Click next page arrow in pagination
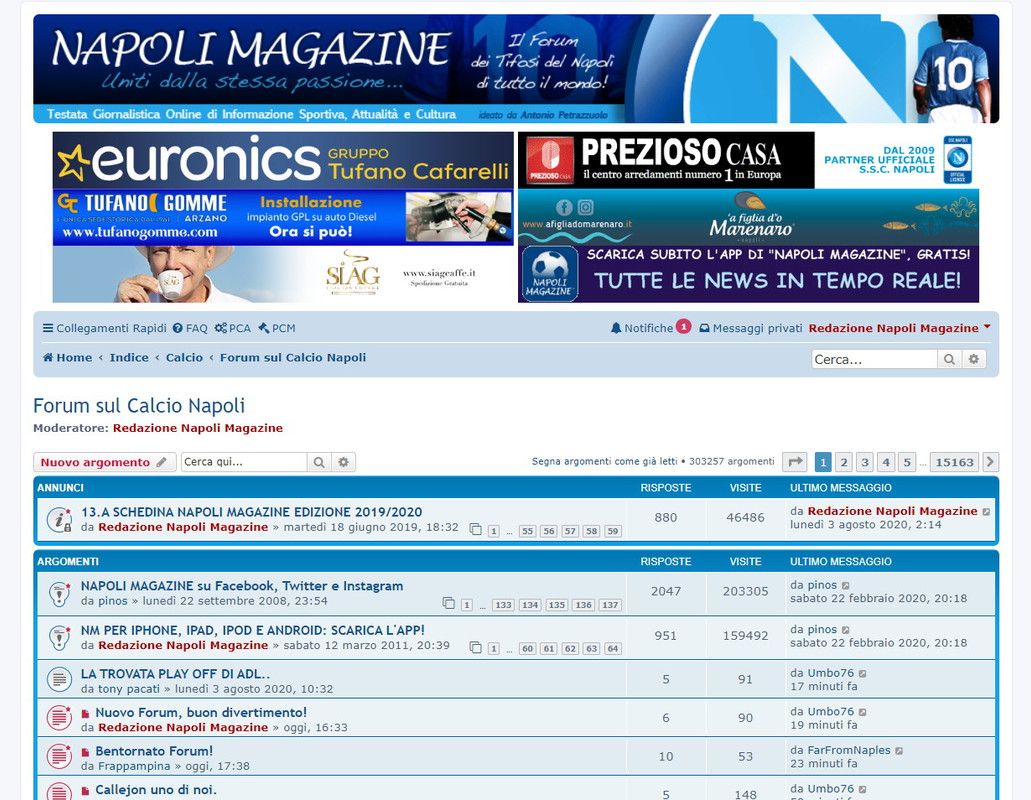Screen dimensions: 1031x800 991,462
